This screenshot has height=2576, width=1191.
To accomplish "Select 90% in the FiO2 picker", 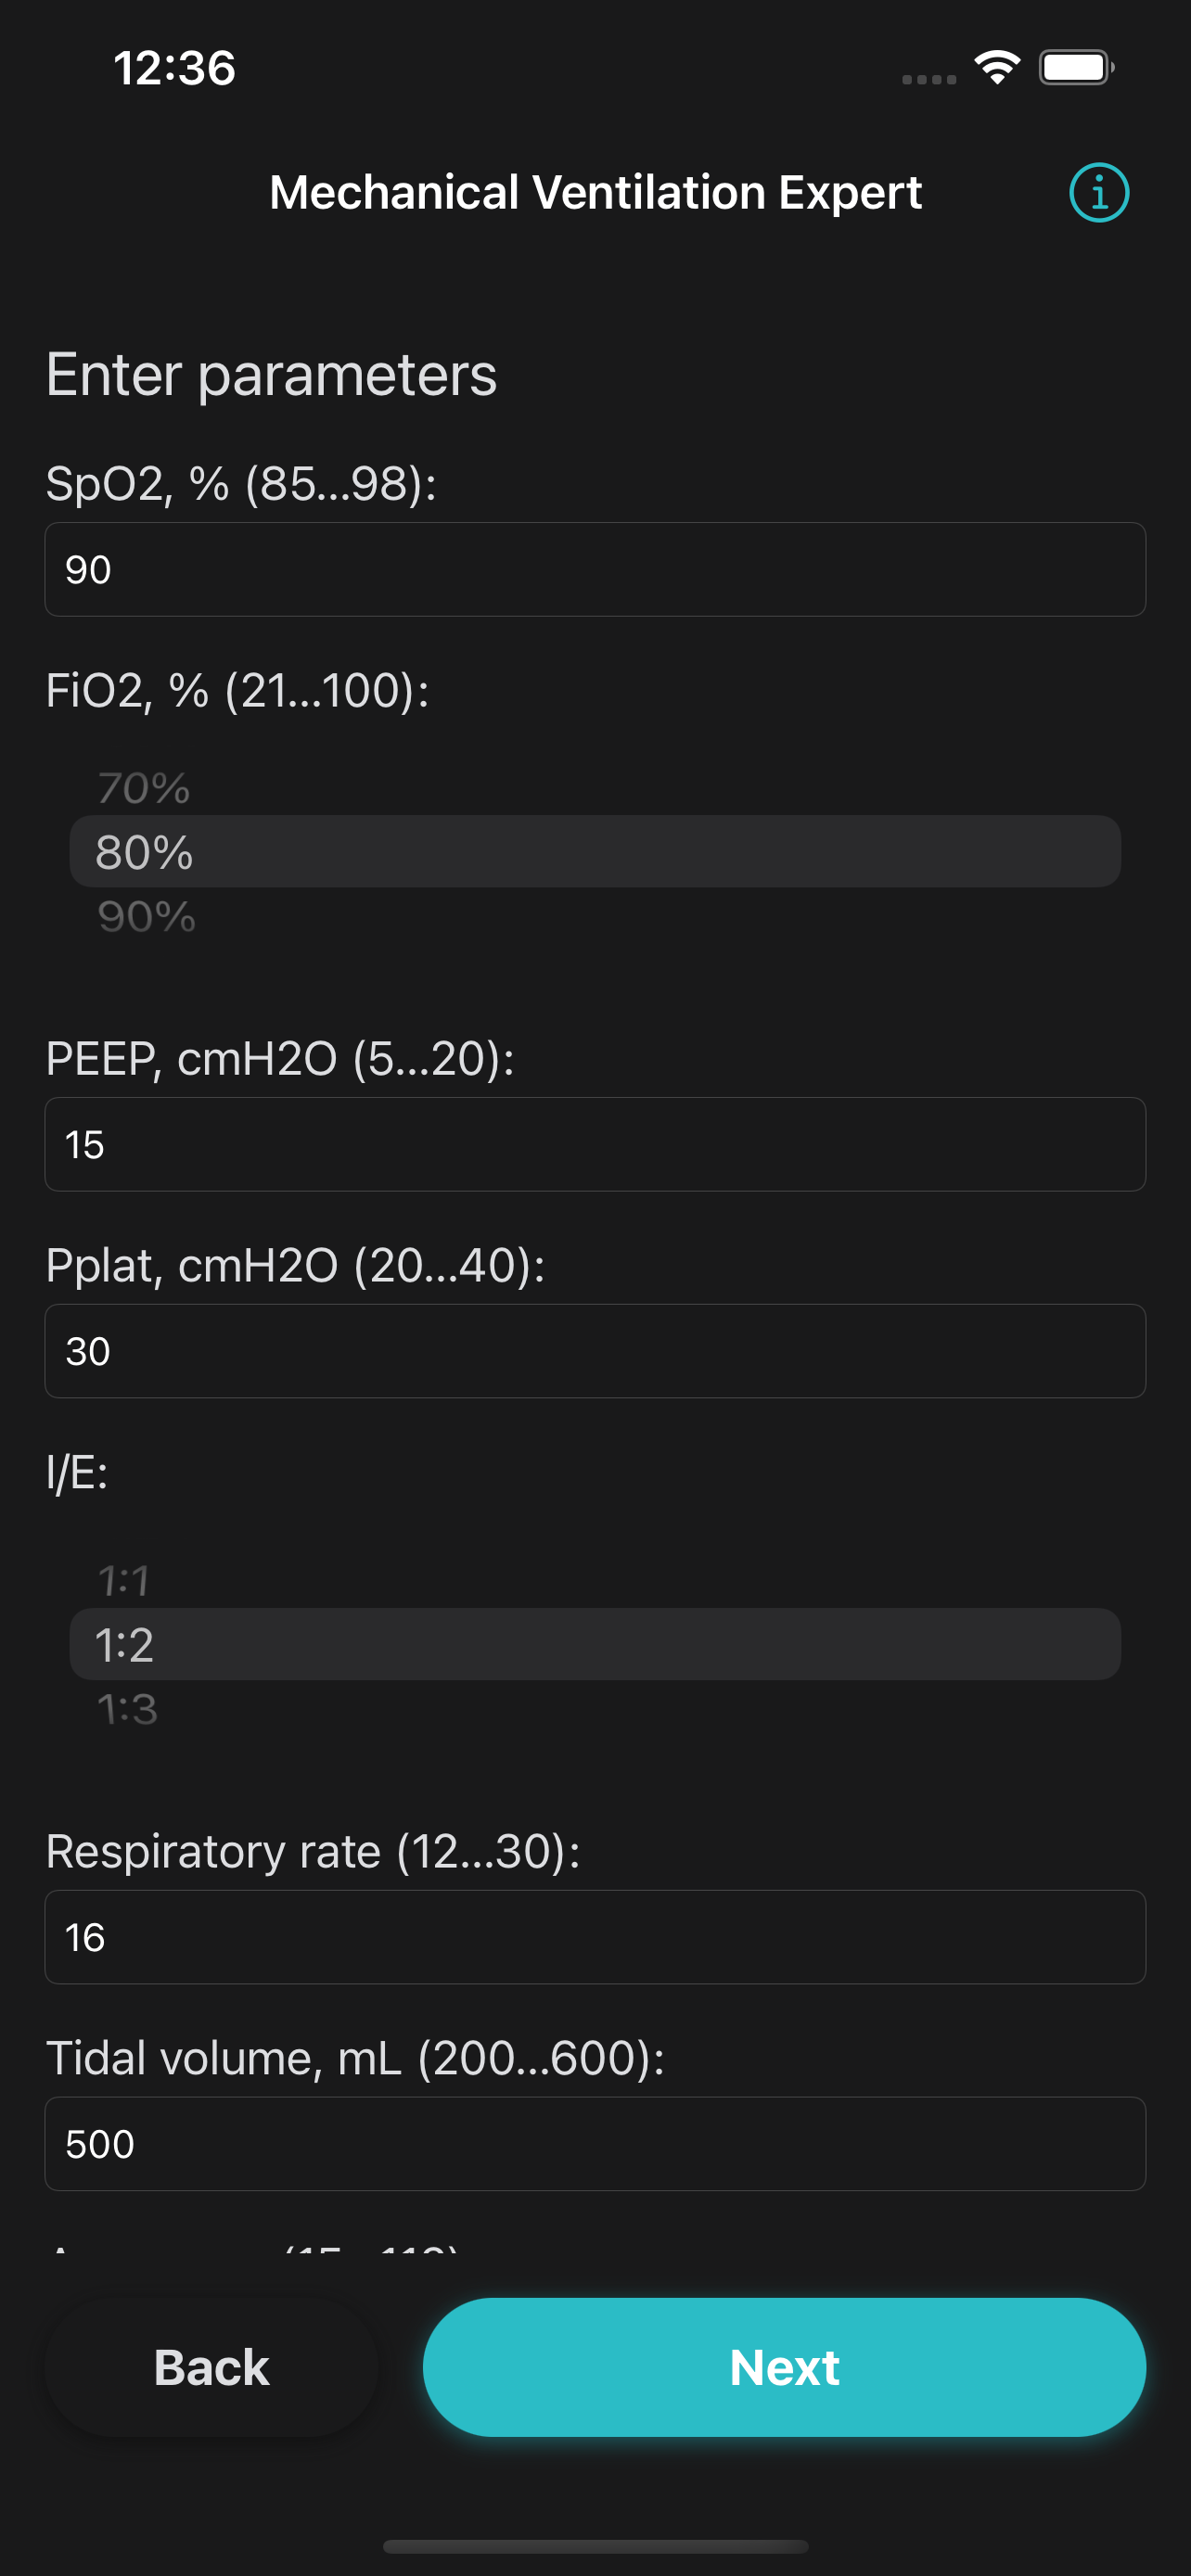I will (x=146, y=916).
